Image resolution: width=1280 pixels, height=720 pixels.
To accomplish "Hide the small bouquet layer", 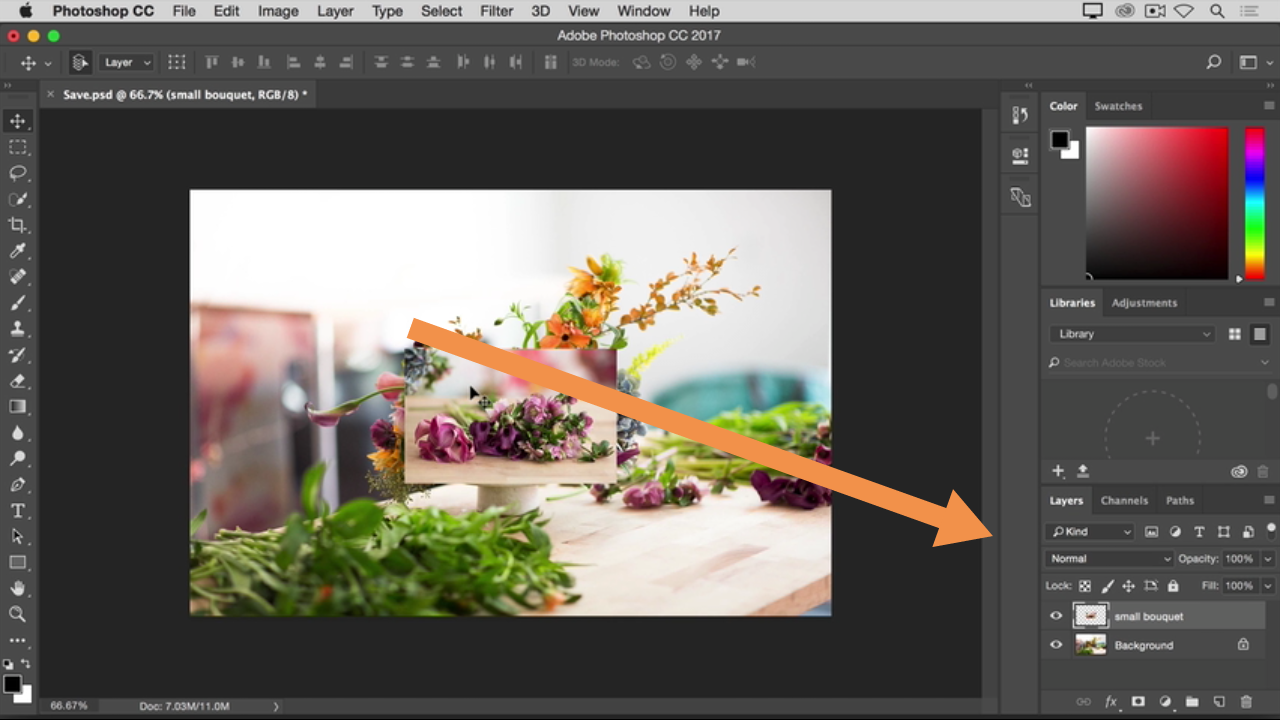I will pos(1056,616).
